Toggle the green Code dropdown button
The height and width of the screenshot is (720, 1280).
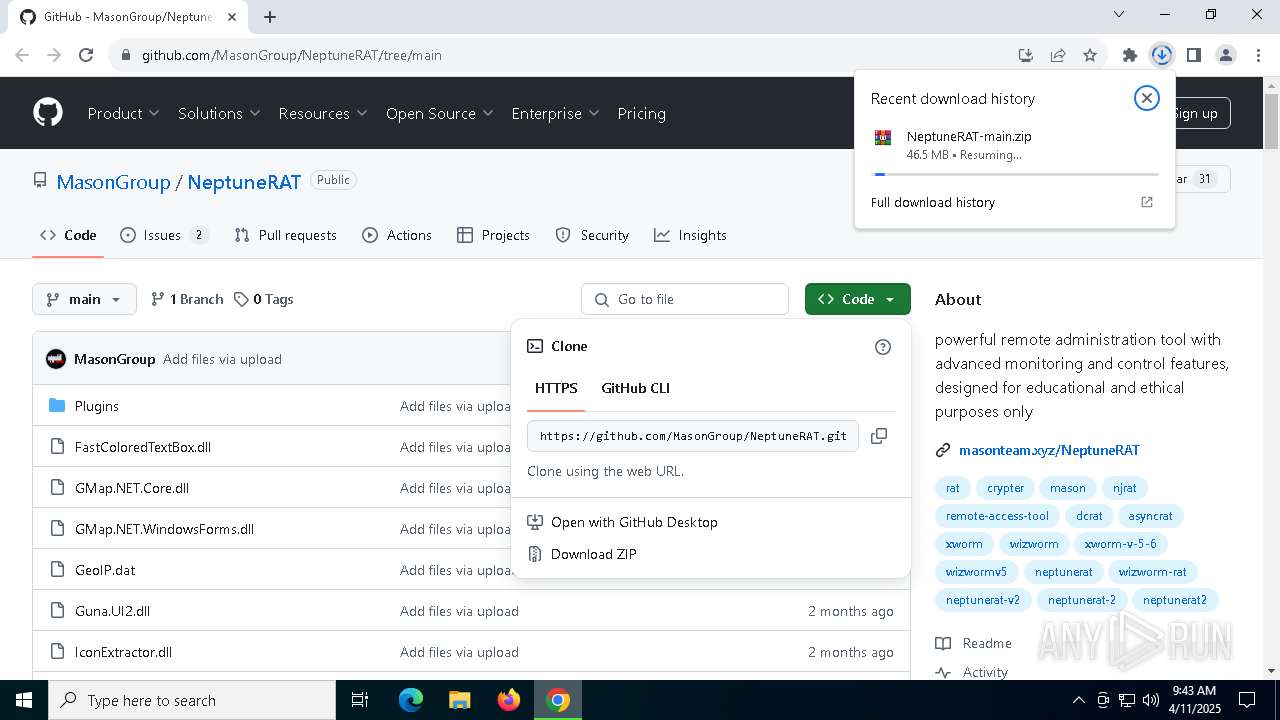857,299
